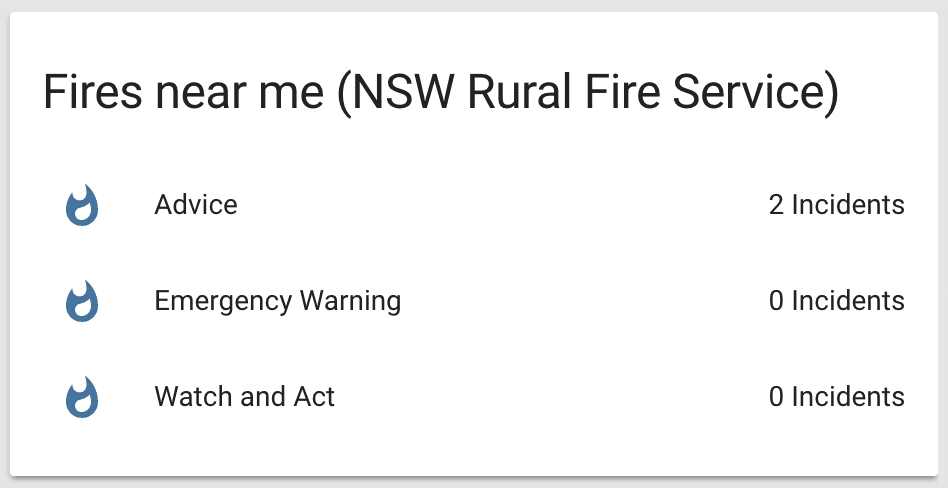Click the word "Fires" in the card title
948x488 pixels.
point(87,93)
